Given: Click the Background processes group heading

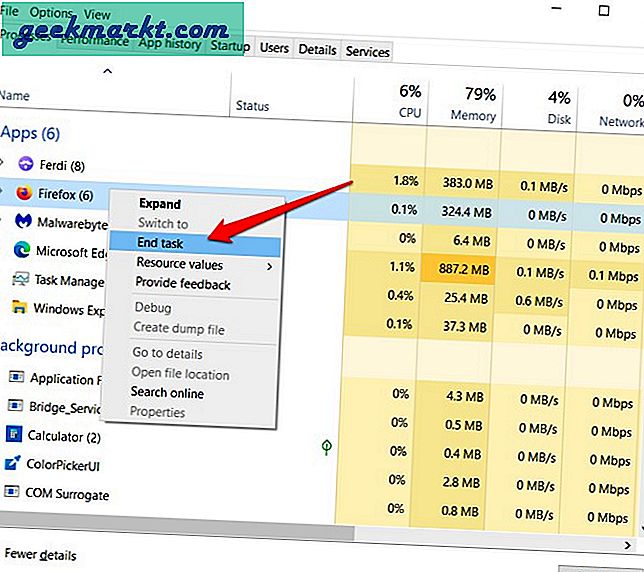Looking at the screenshot, I should point(52,347).
